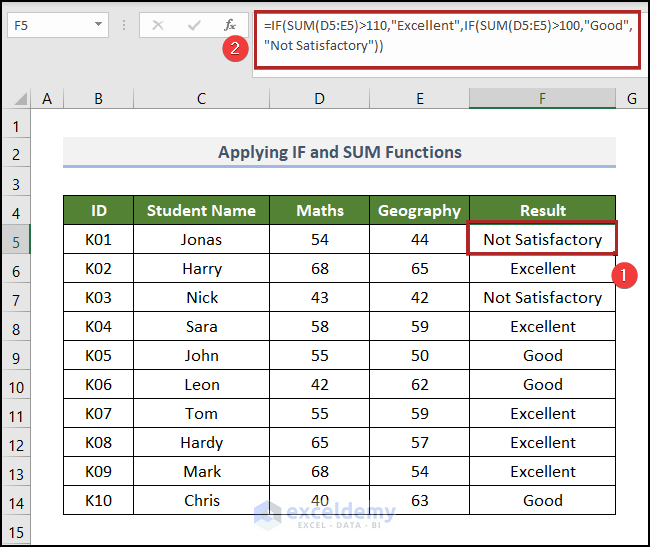This screenshot has width=650, height=547.
Task: Click the 'Maths' header cell
Action: pyautogui.click(x=319, y=211)
